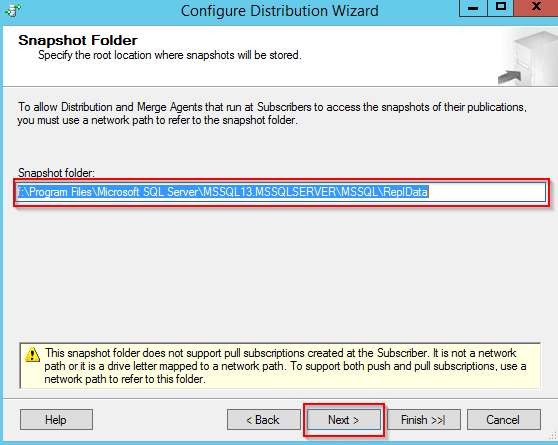This screenshot has width=558, height=445.
Task: Open Help for the wizard
Action: [x=56, y=420]
